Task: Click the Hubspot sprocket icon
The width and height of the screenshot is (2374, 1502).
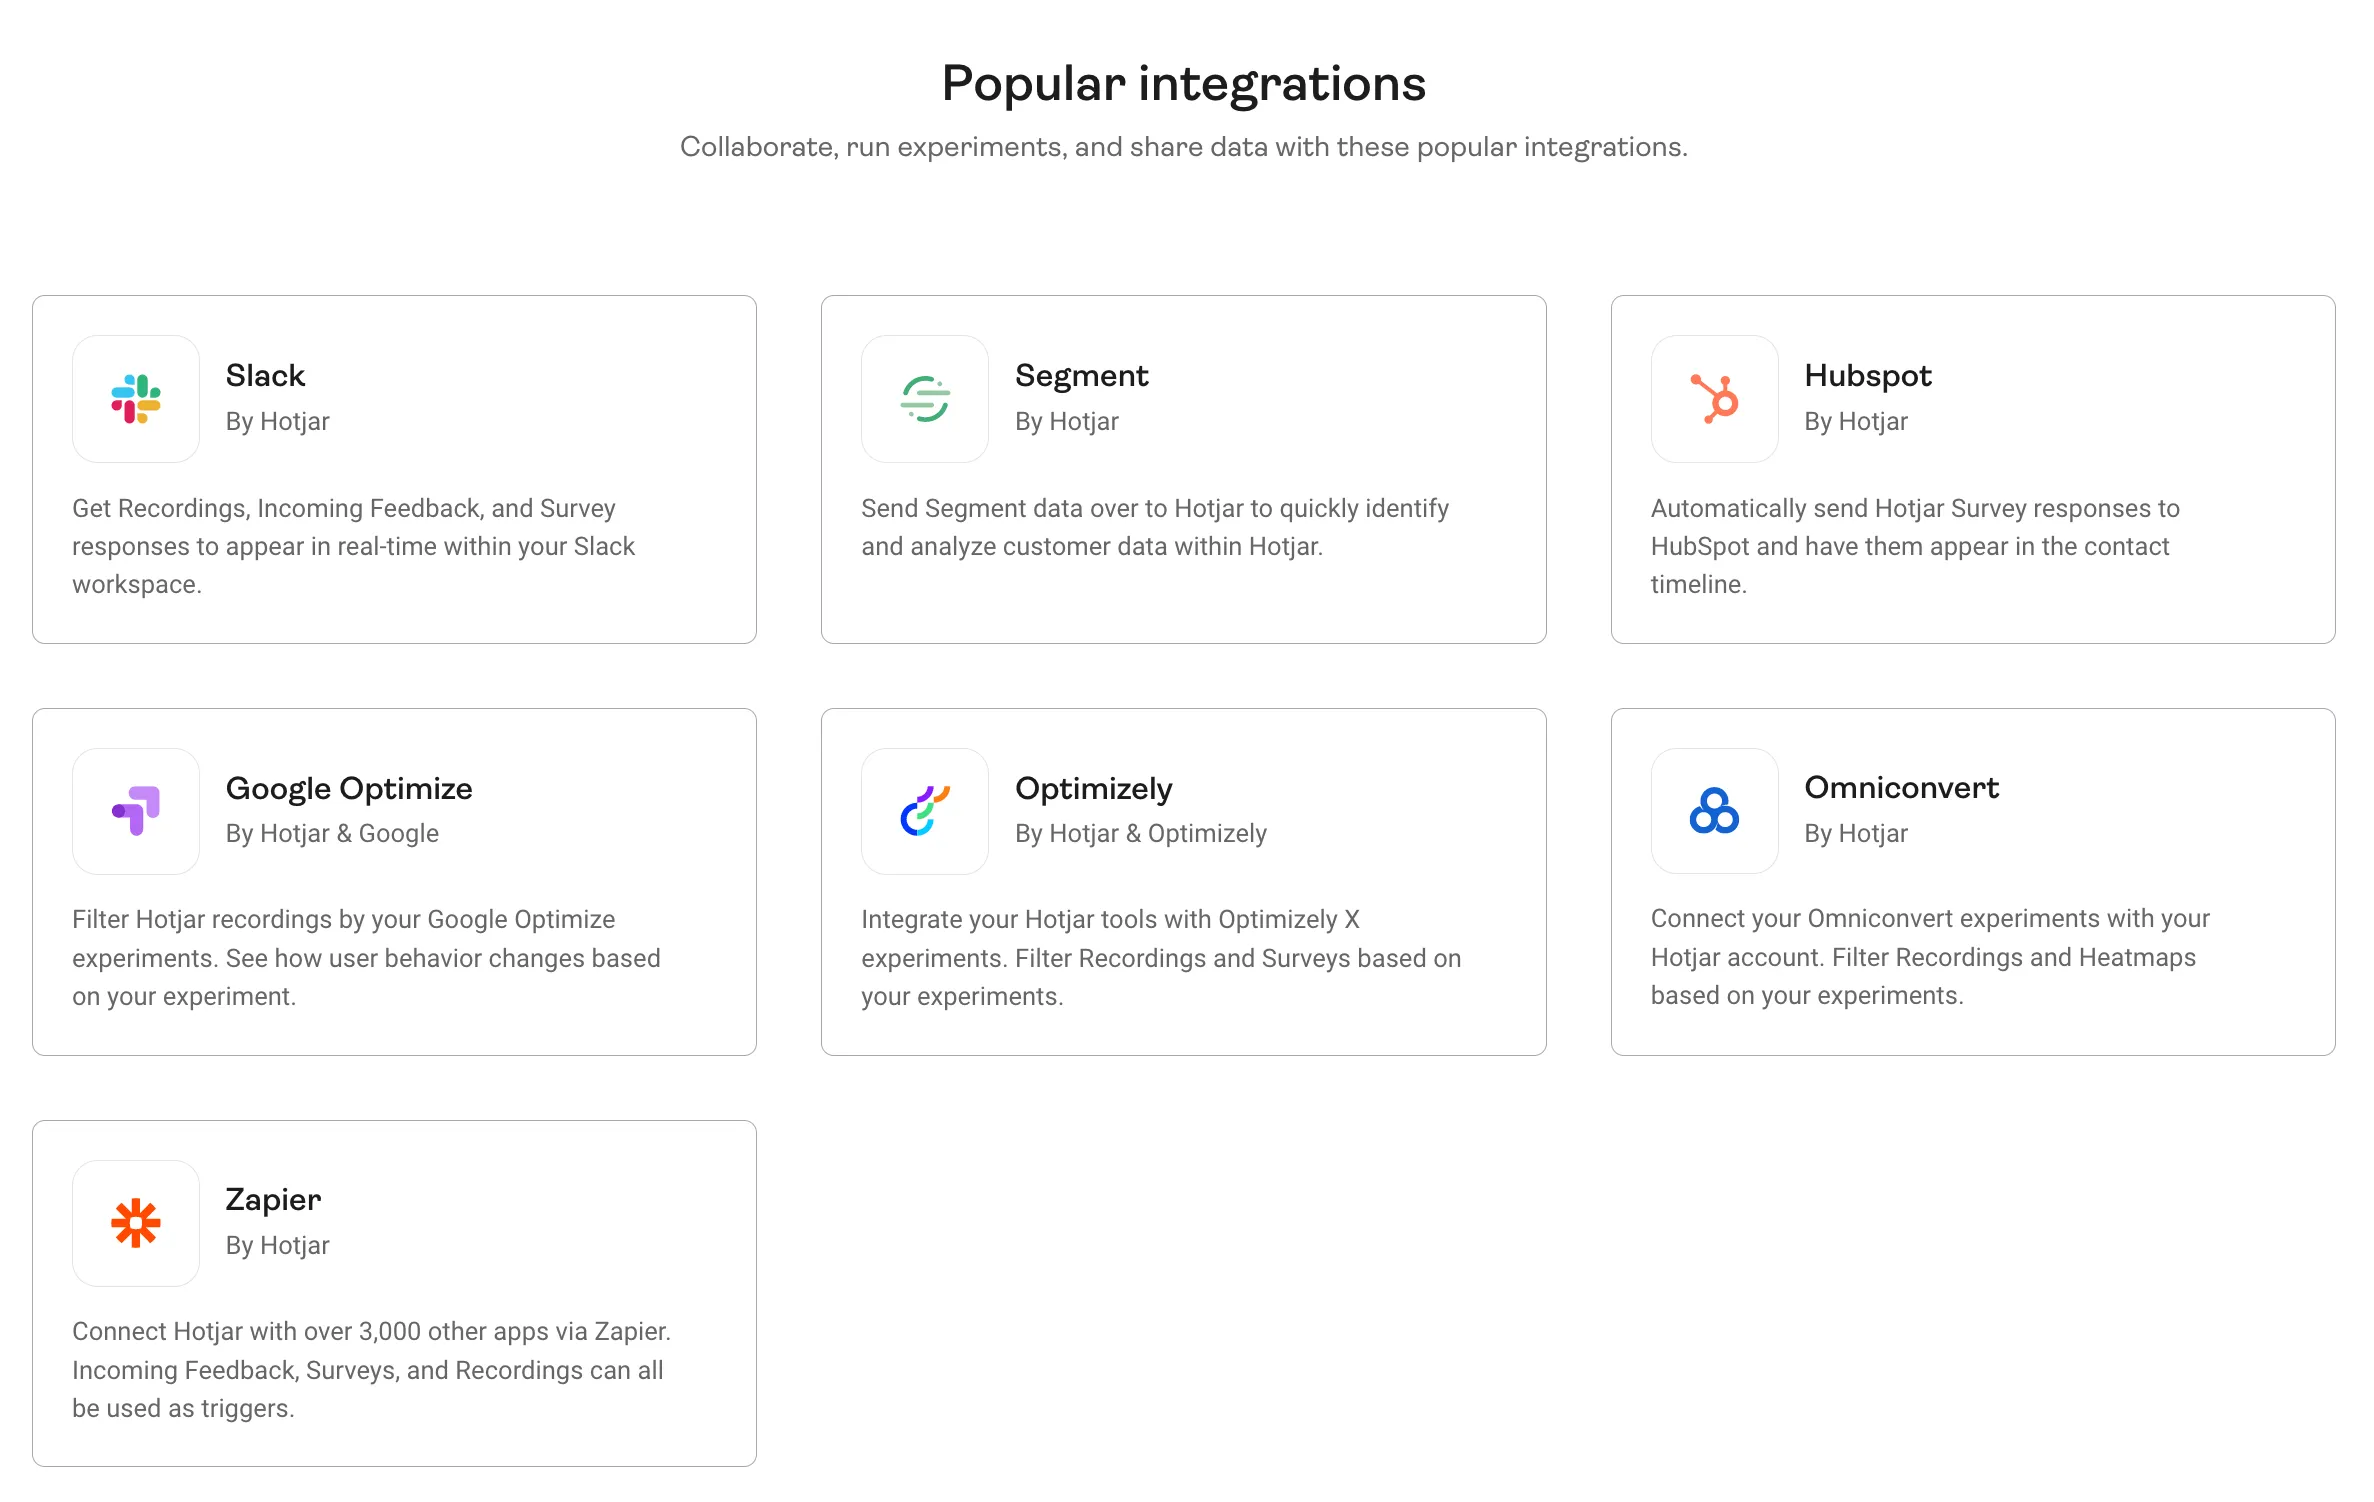Action: pyautogui.click(x=1714, y=398)
